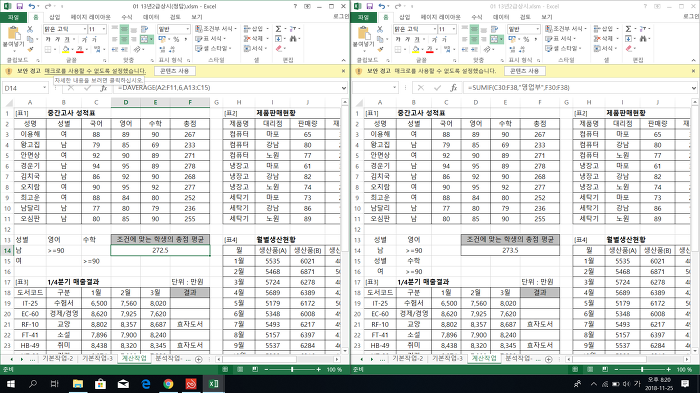The height and width of the screenshot is (393, 700).
Task: Select 기본작업-2 sheet tab in left window
Action: click(x=58, y=359)
